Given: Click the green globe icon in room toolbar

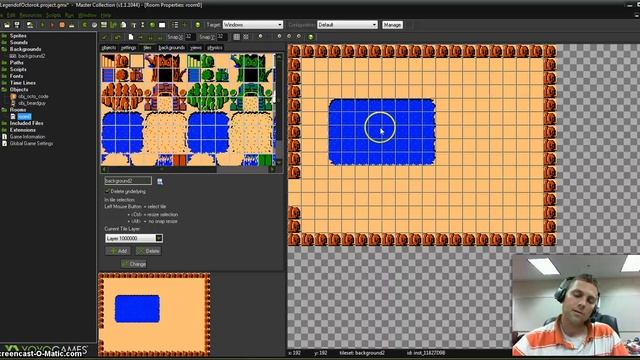Looking at the screenshot, I should 311,37.
